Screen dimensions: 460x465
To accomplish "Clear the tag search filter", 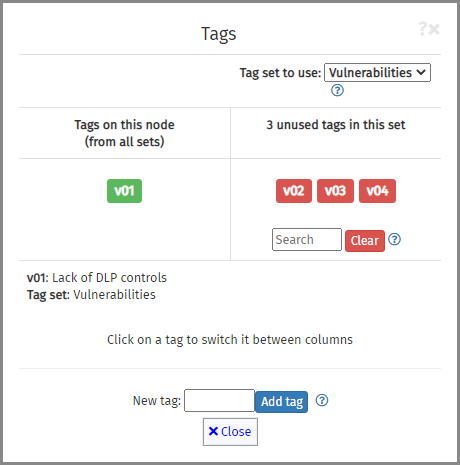I will (x=365, y=241).
